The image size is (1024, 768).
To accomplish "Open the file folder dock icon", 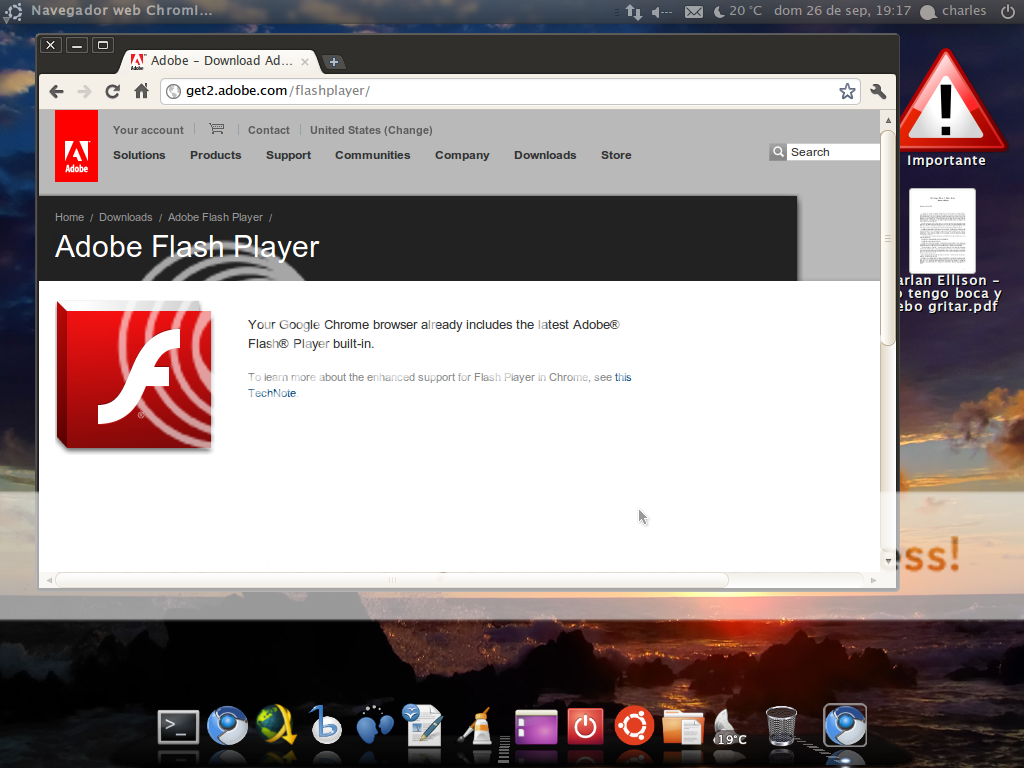I will 682,727.
